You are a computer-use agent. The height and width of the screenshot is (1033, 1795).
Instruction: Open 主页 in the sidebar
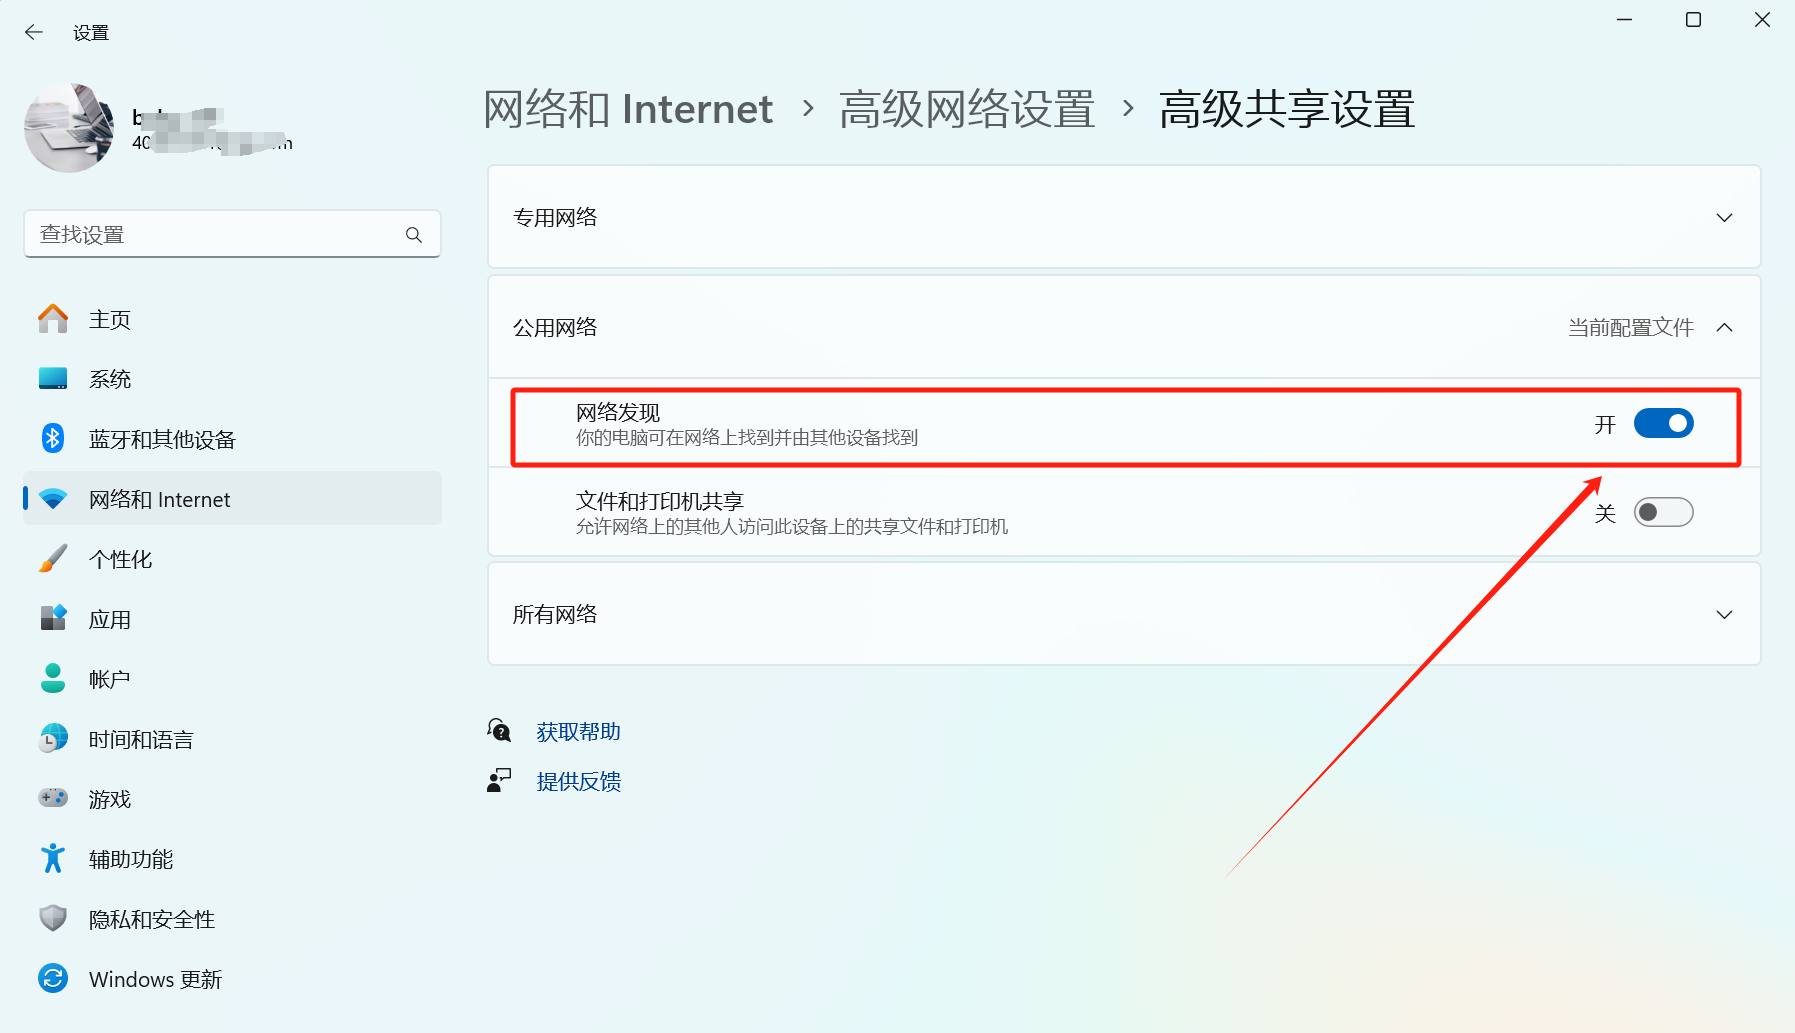pyautogui.click(x=233, y=319)
